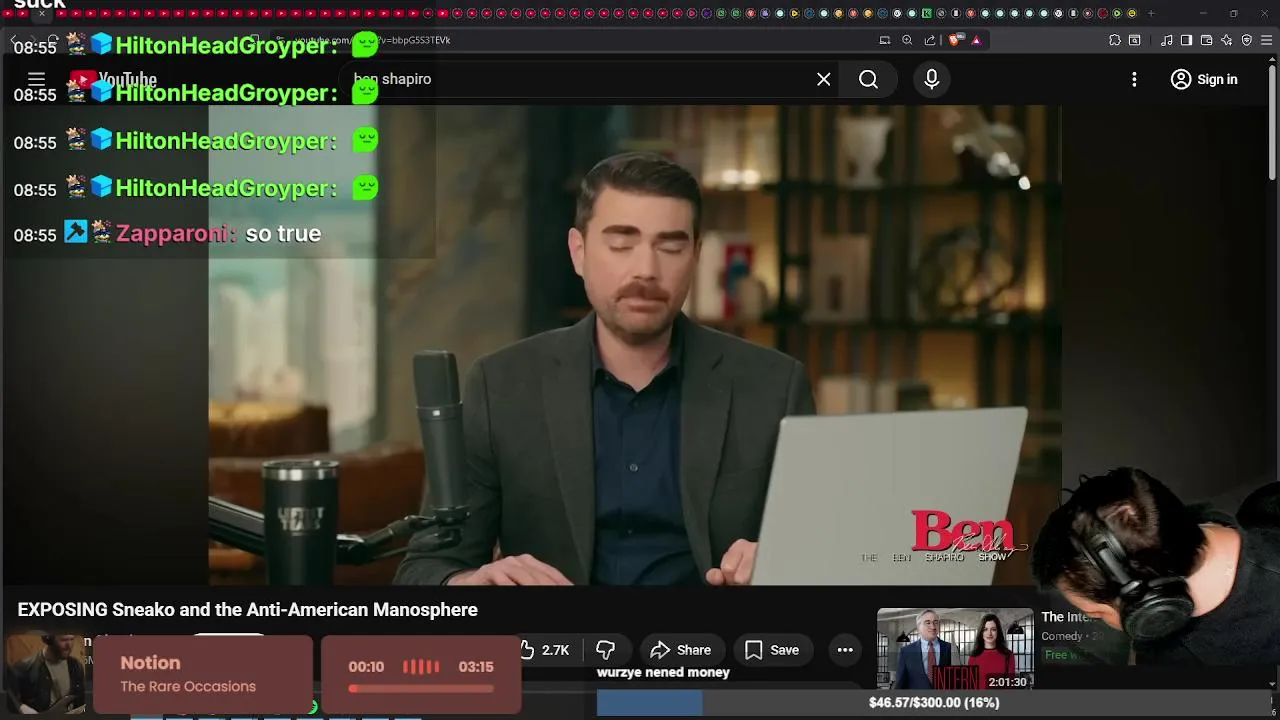The height and width of the screenshot is (720, 1280).
Task: Like the video with 2.7K likes
Action: [545, 650]
